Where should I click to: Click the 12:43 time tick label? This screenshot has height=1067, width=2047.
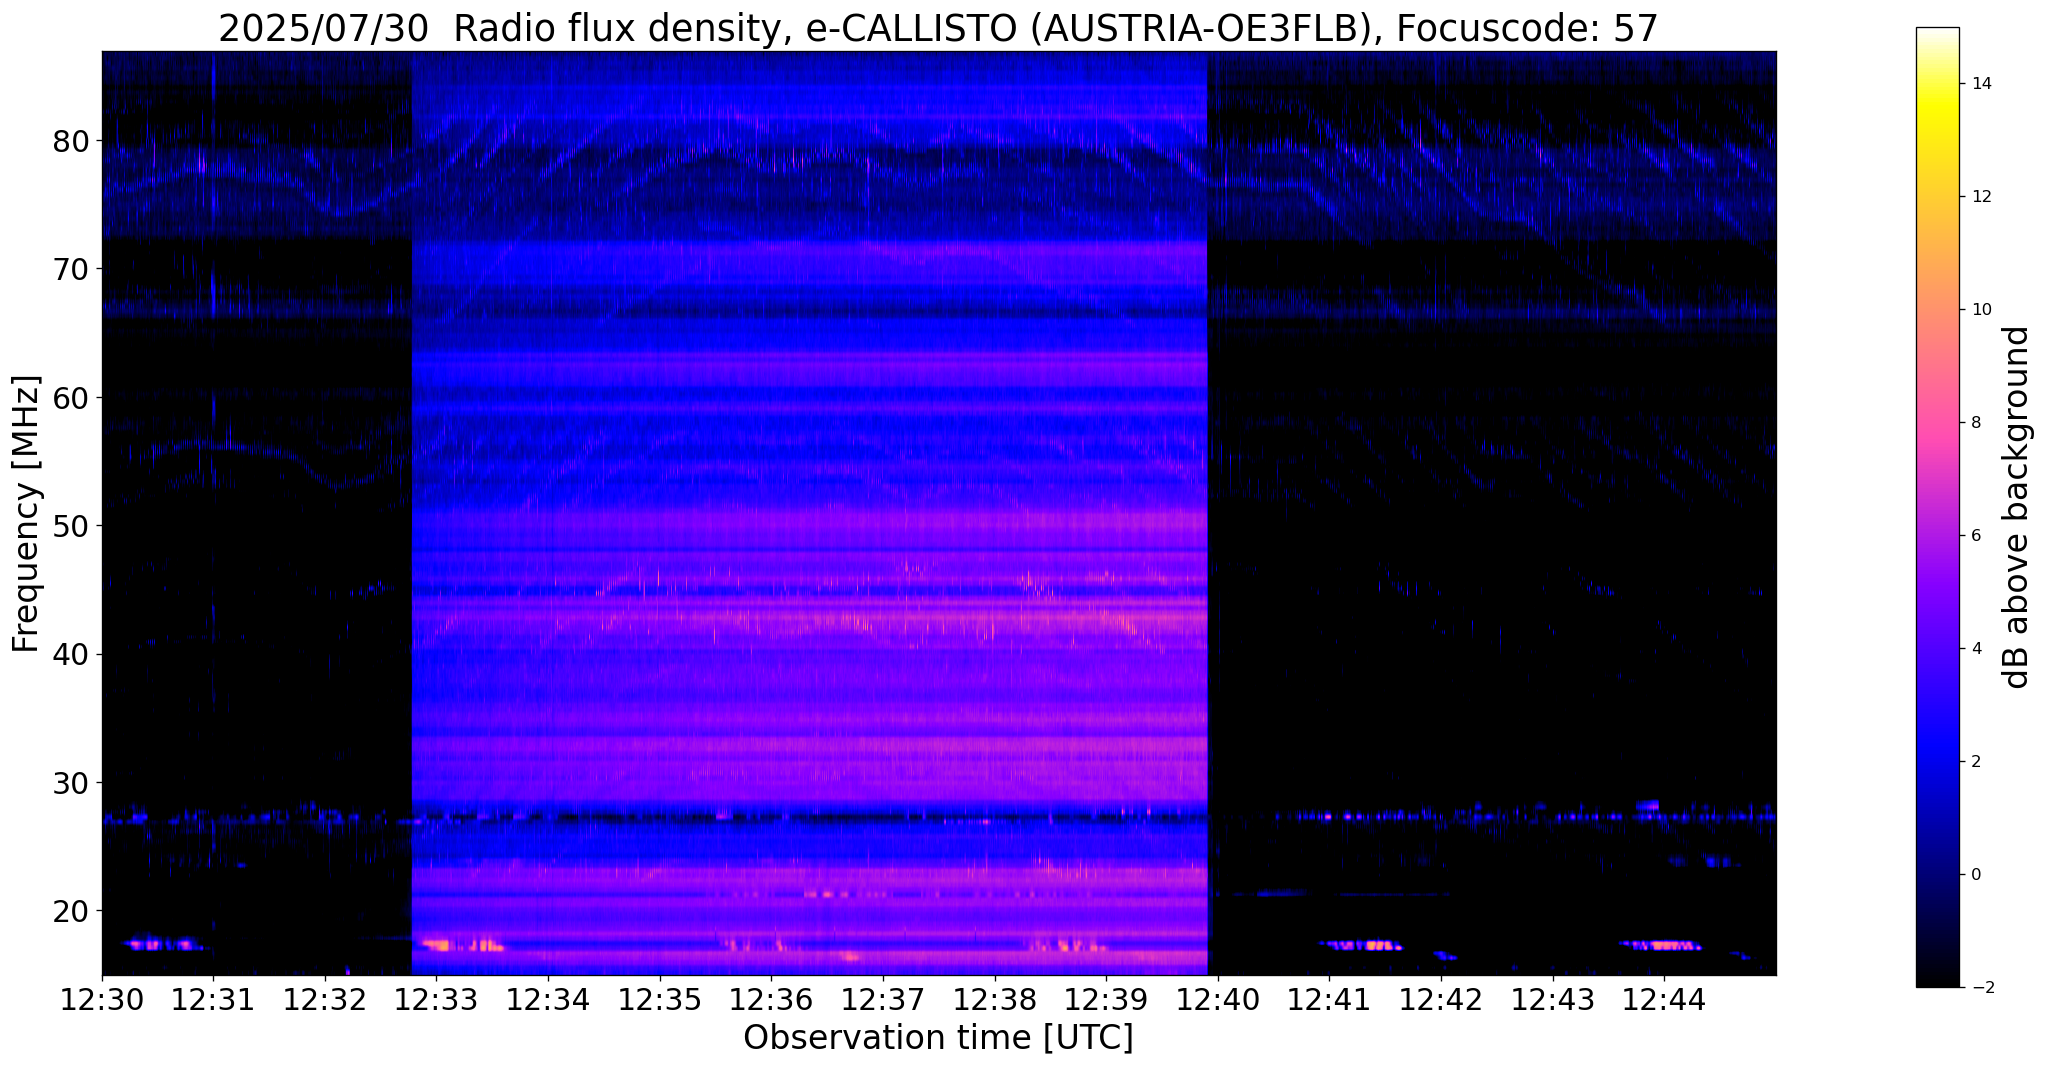(x=1552, y=999)
